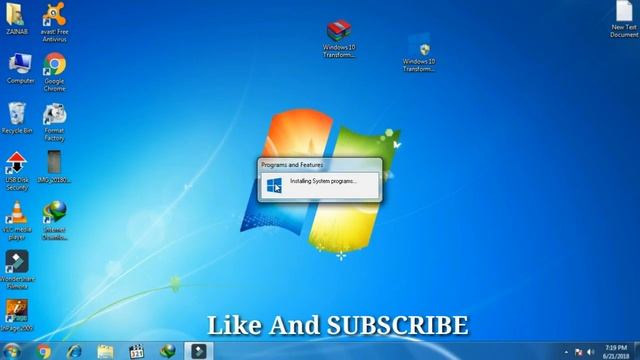The width and height of the screenshot is (640, 360).
Task: Open Internet Download Manager taskbar icon
Action: (167, 351)
